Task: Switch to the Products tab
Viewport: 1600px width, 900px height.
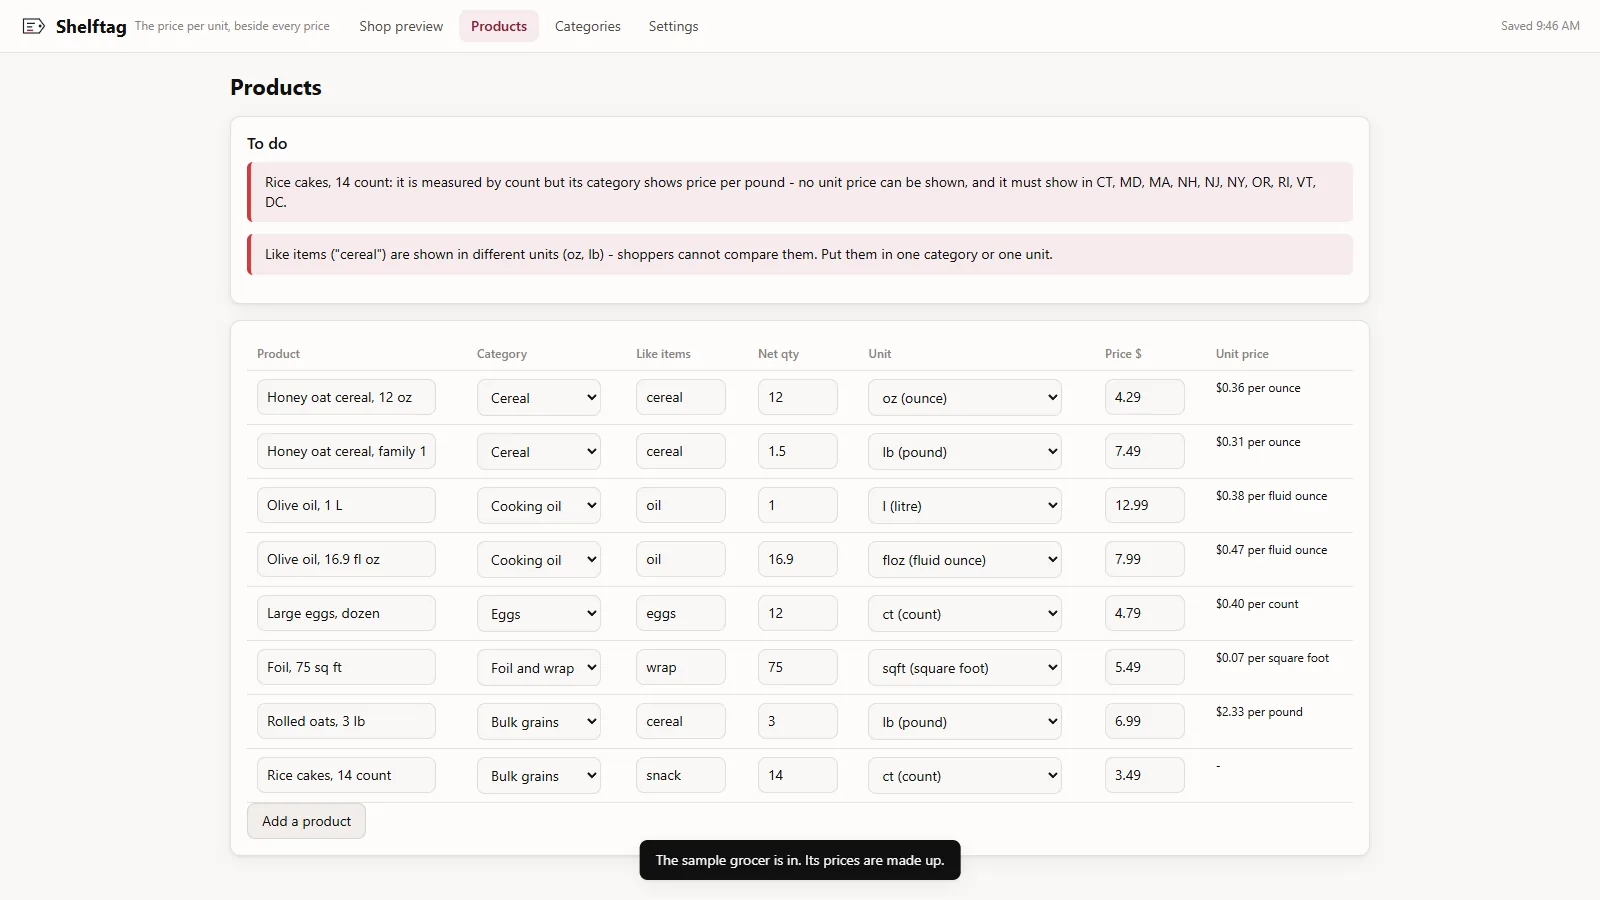Action: [499, 26]
